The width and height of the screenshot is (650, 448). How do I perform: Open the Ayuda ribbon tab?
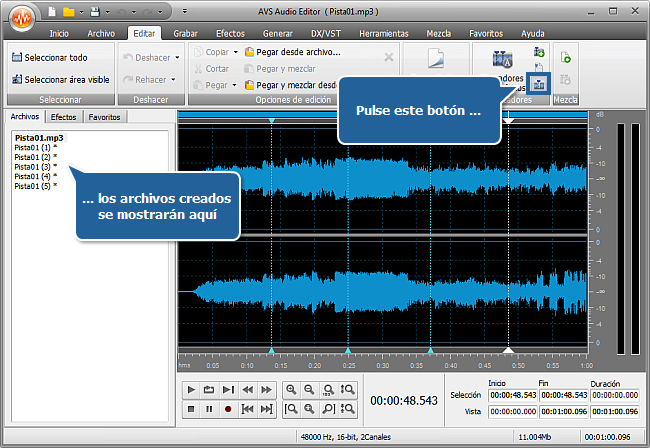pos(533,34)
